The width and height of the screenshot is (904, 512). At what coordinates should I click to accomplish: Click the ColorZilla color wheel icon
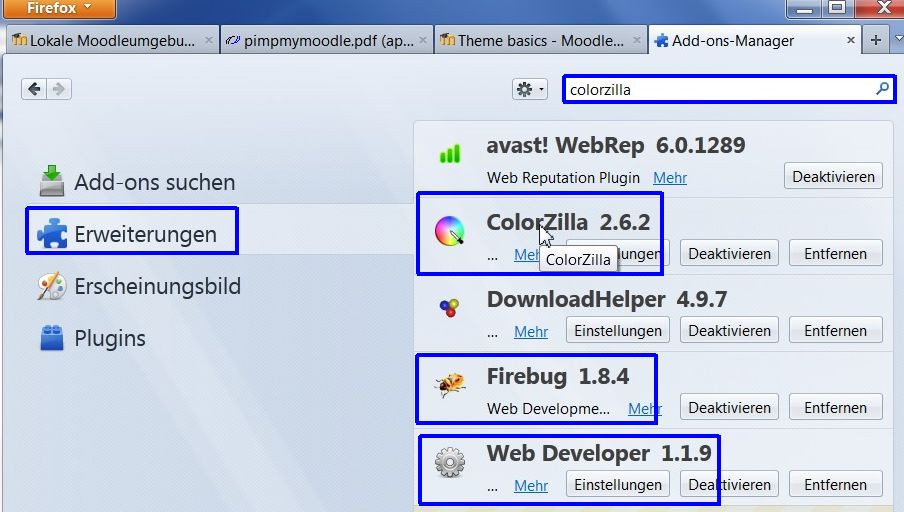[x=450, y=231]
